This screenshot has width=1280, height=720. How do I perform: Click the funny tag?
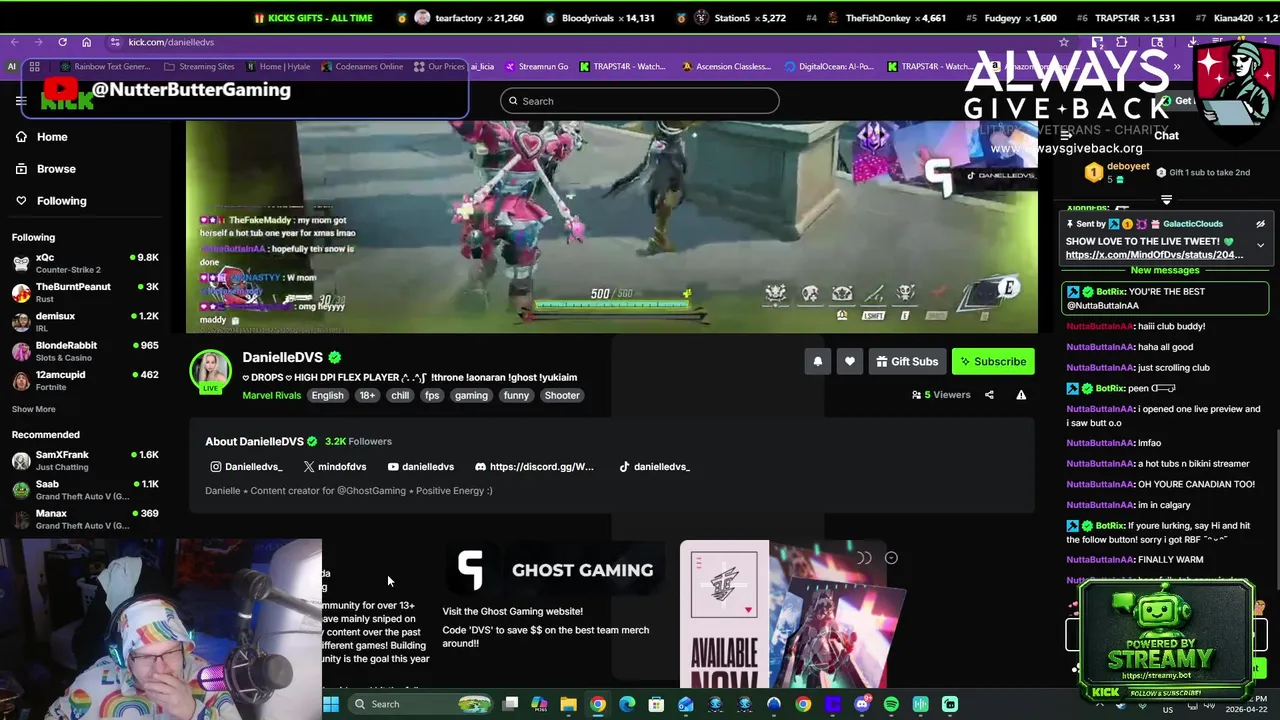(516, 395)
